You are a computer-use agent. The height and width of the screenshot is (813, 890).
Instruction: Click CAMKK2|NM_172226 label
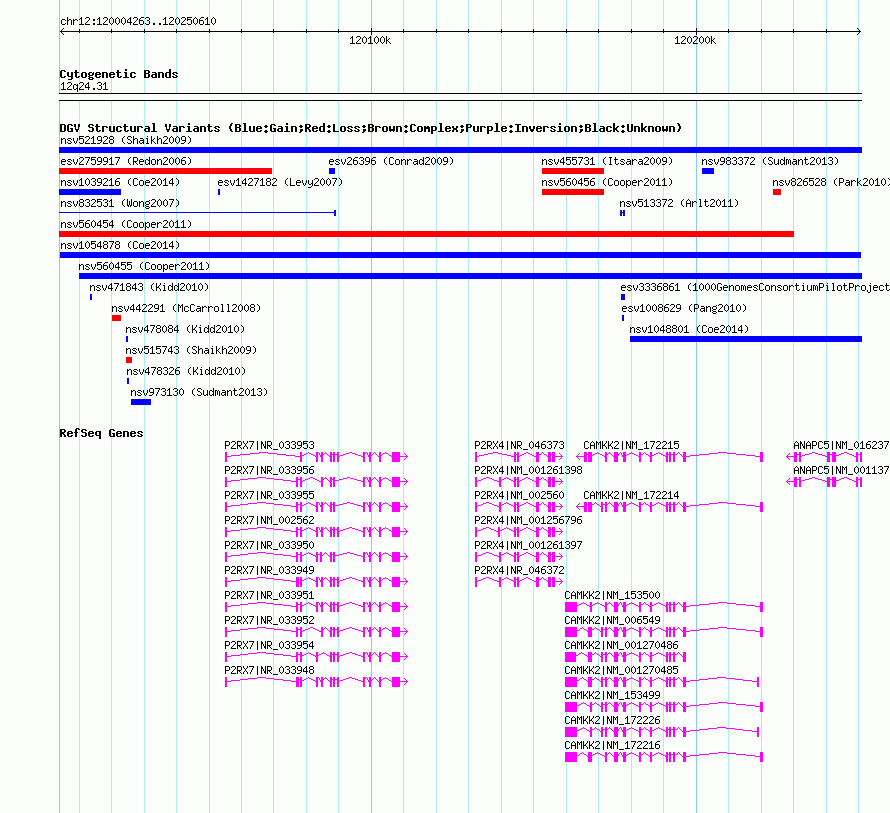point(612,720)
